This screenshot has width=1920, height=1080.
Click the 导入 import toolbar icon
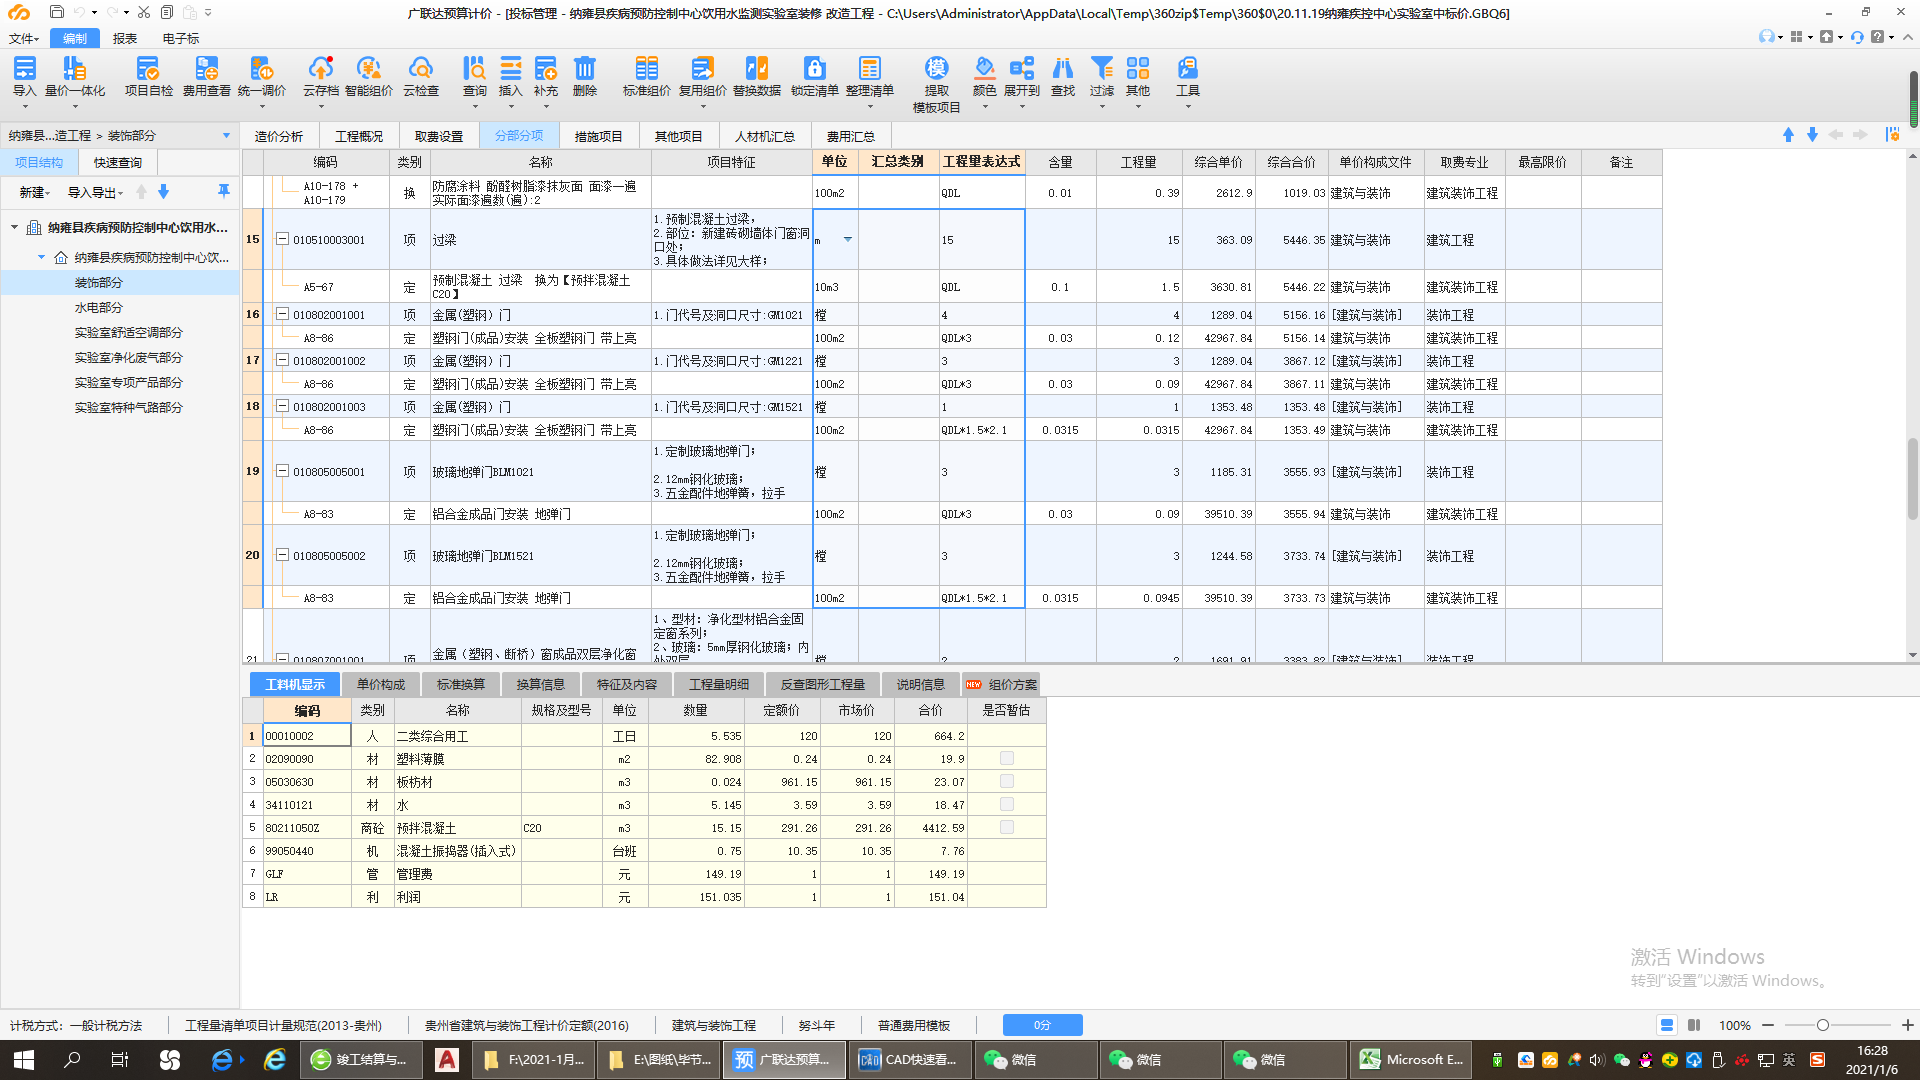click(24, 77)
